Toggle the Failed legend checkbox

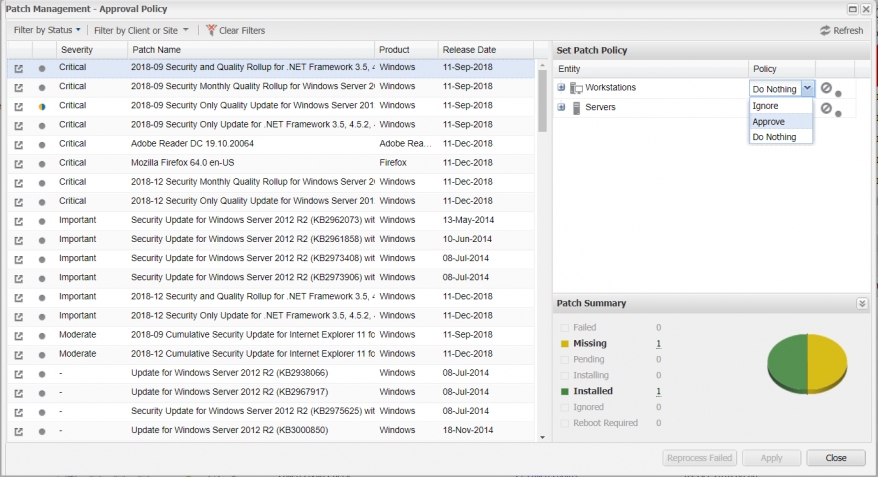[x=564, y=328]
